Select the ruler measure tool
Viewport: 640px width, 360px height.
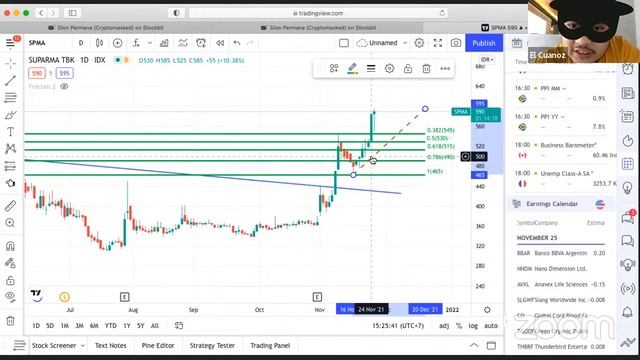pos(11,206)
